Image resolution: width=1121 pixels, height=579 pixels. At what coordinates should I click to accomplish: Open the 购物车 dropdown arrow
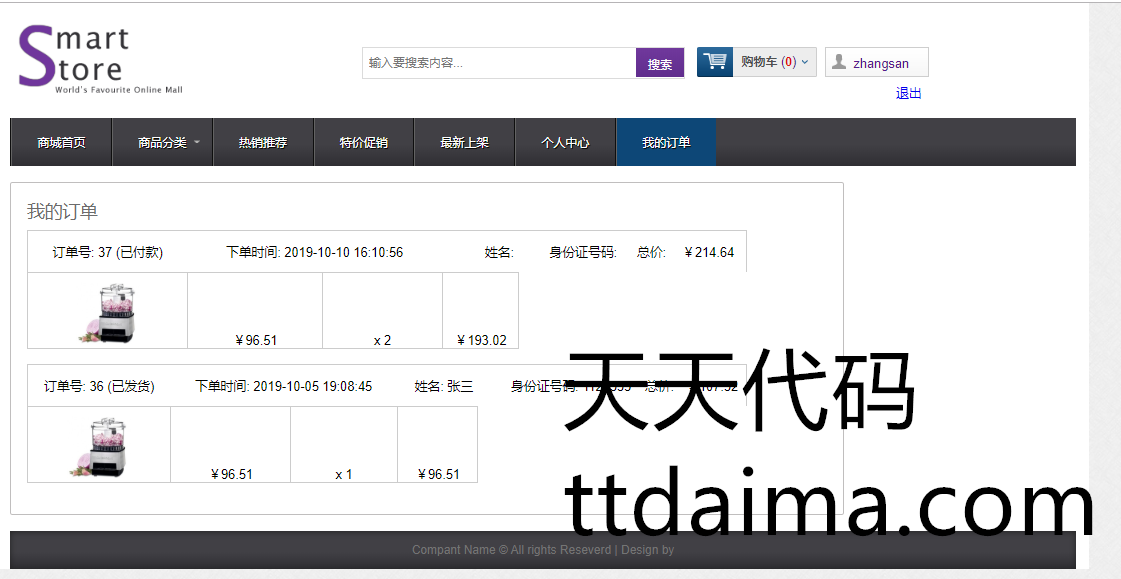pyautogui.click(x=805, y=62)
